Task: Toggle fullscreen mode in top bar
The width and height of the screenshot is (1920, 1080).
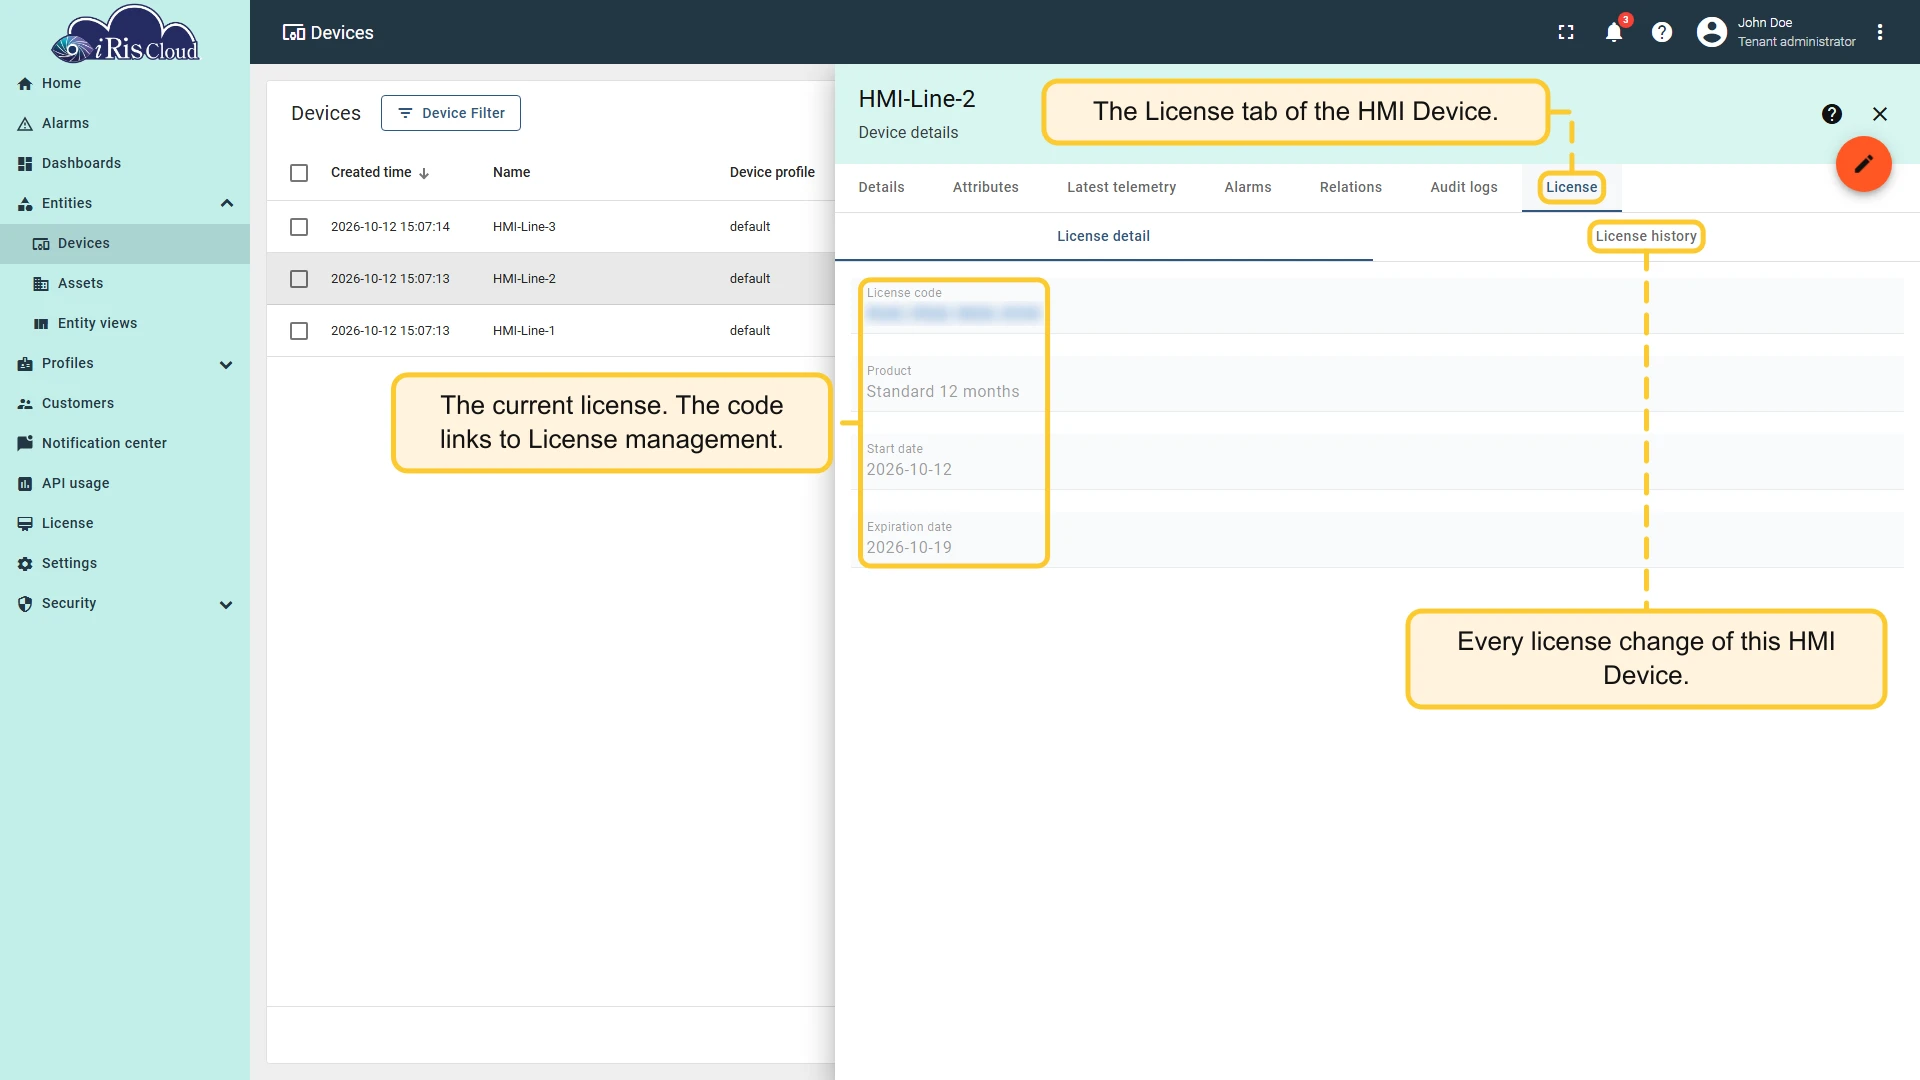Action: point(1566,32)
